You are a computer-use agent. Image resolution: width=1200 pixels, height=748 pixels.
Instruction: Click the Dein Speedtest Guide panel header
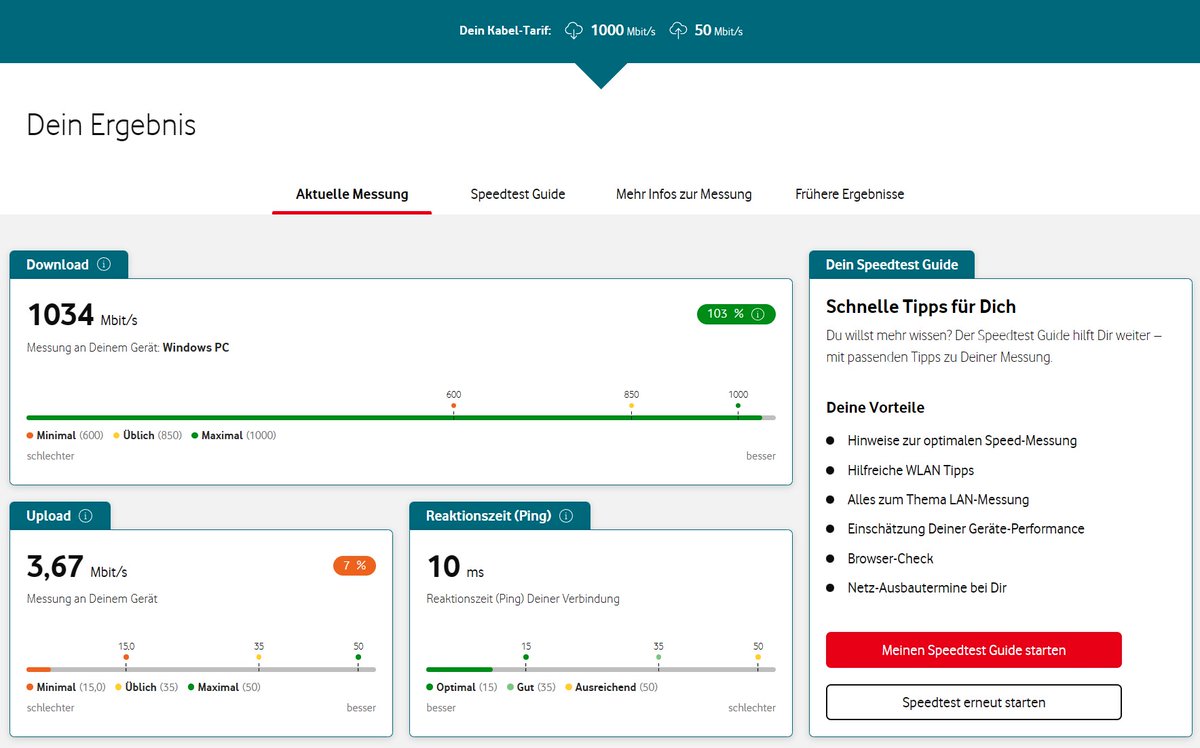coord(892,265)
